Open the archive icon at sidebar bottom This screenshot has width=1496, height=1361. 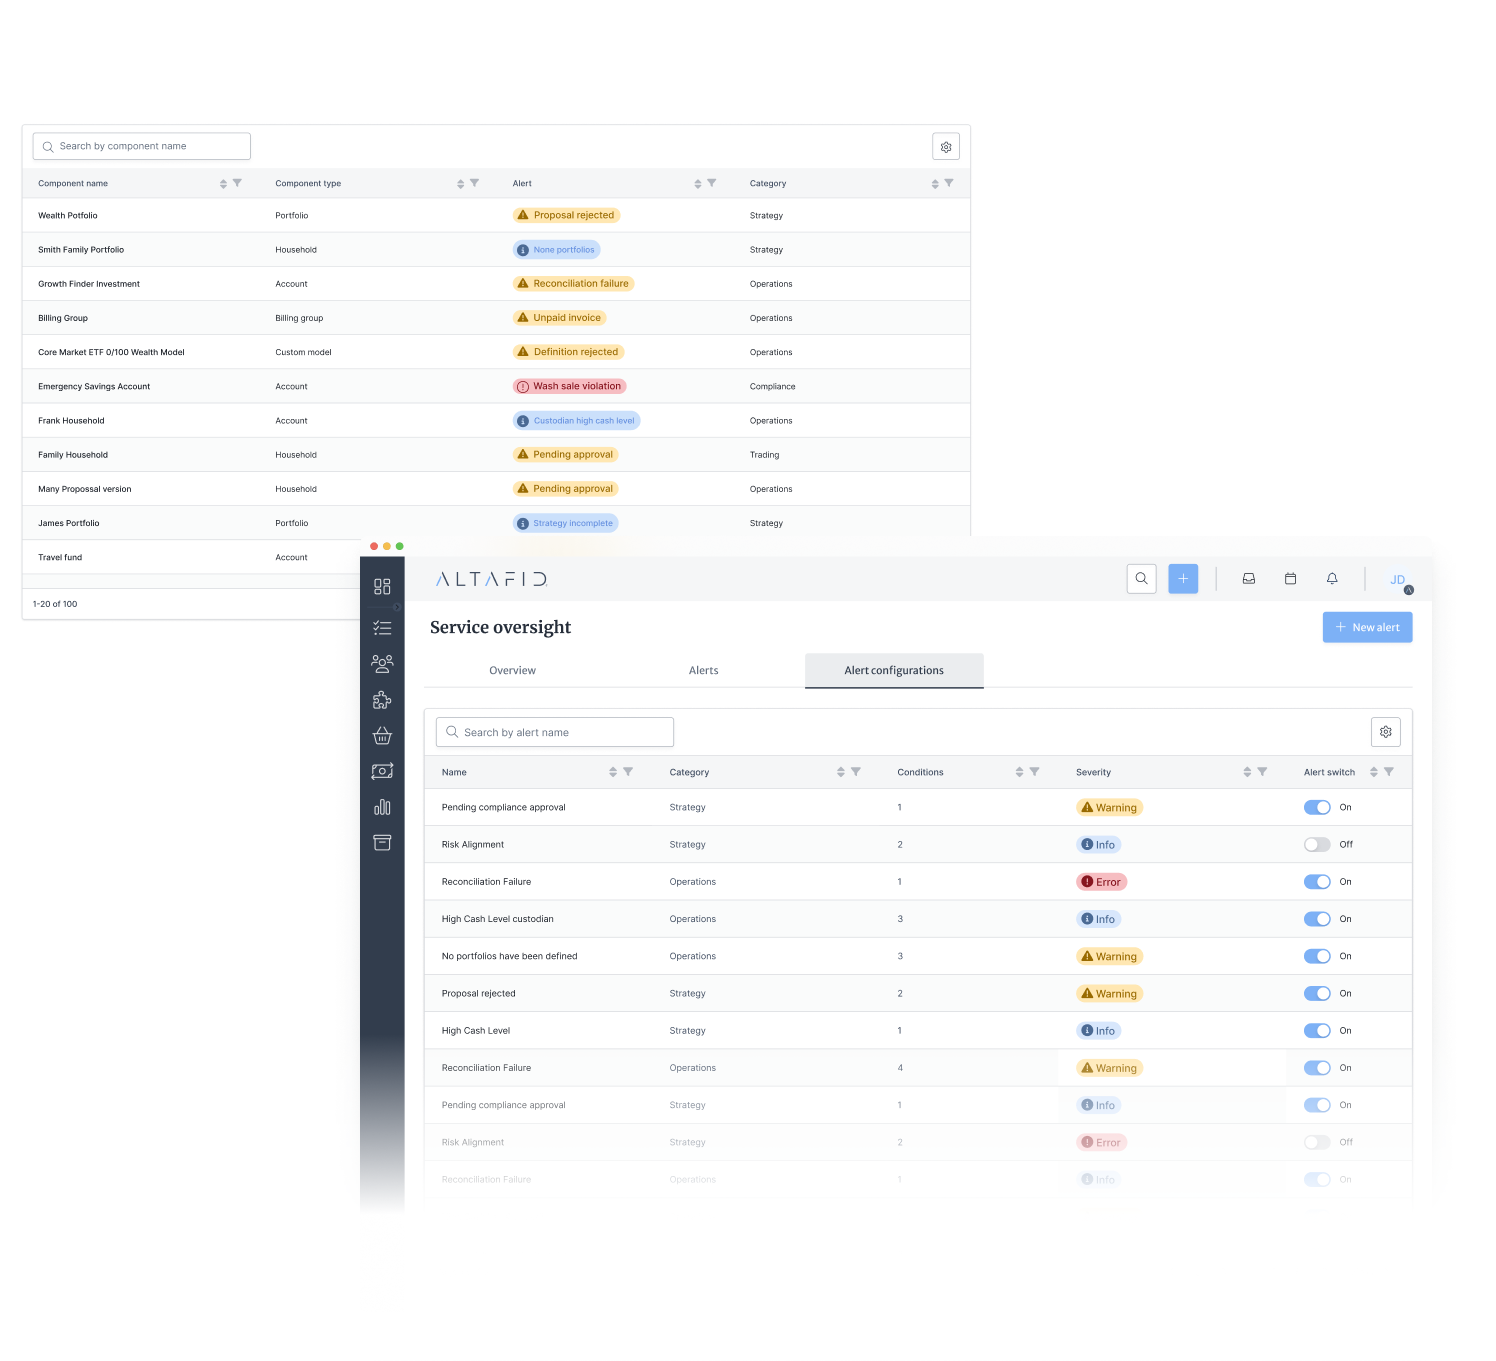click(382, 842)
